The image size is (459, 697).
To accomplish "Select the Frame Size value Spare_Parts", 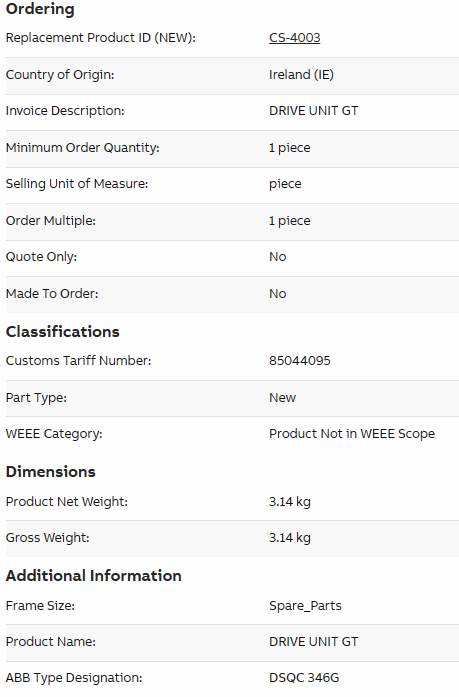I will coord(305,606).
